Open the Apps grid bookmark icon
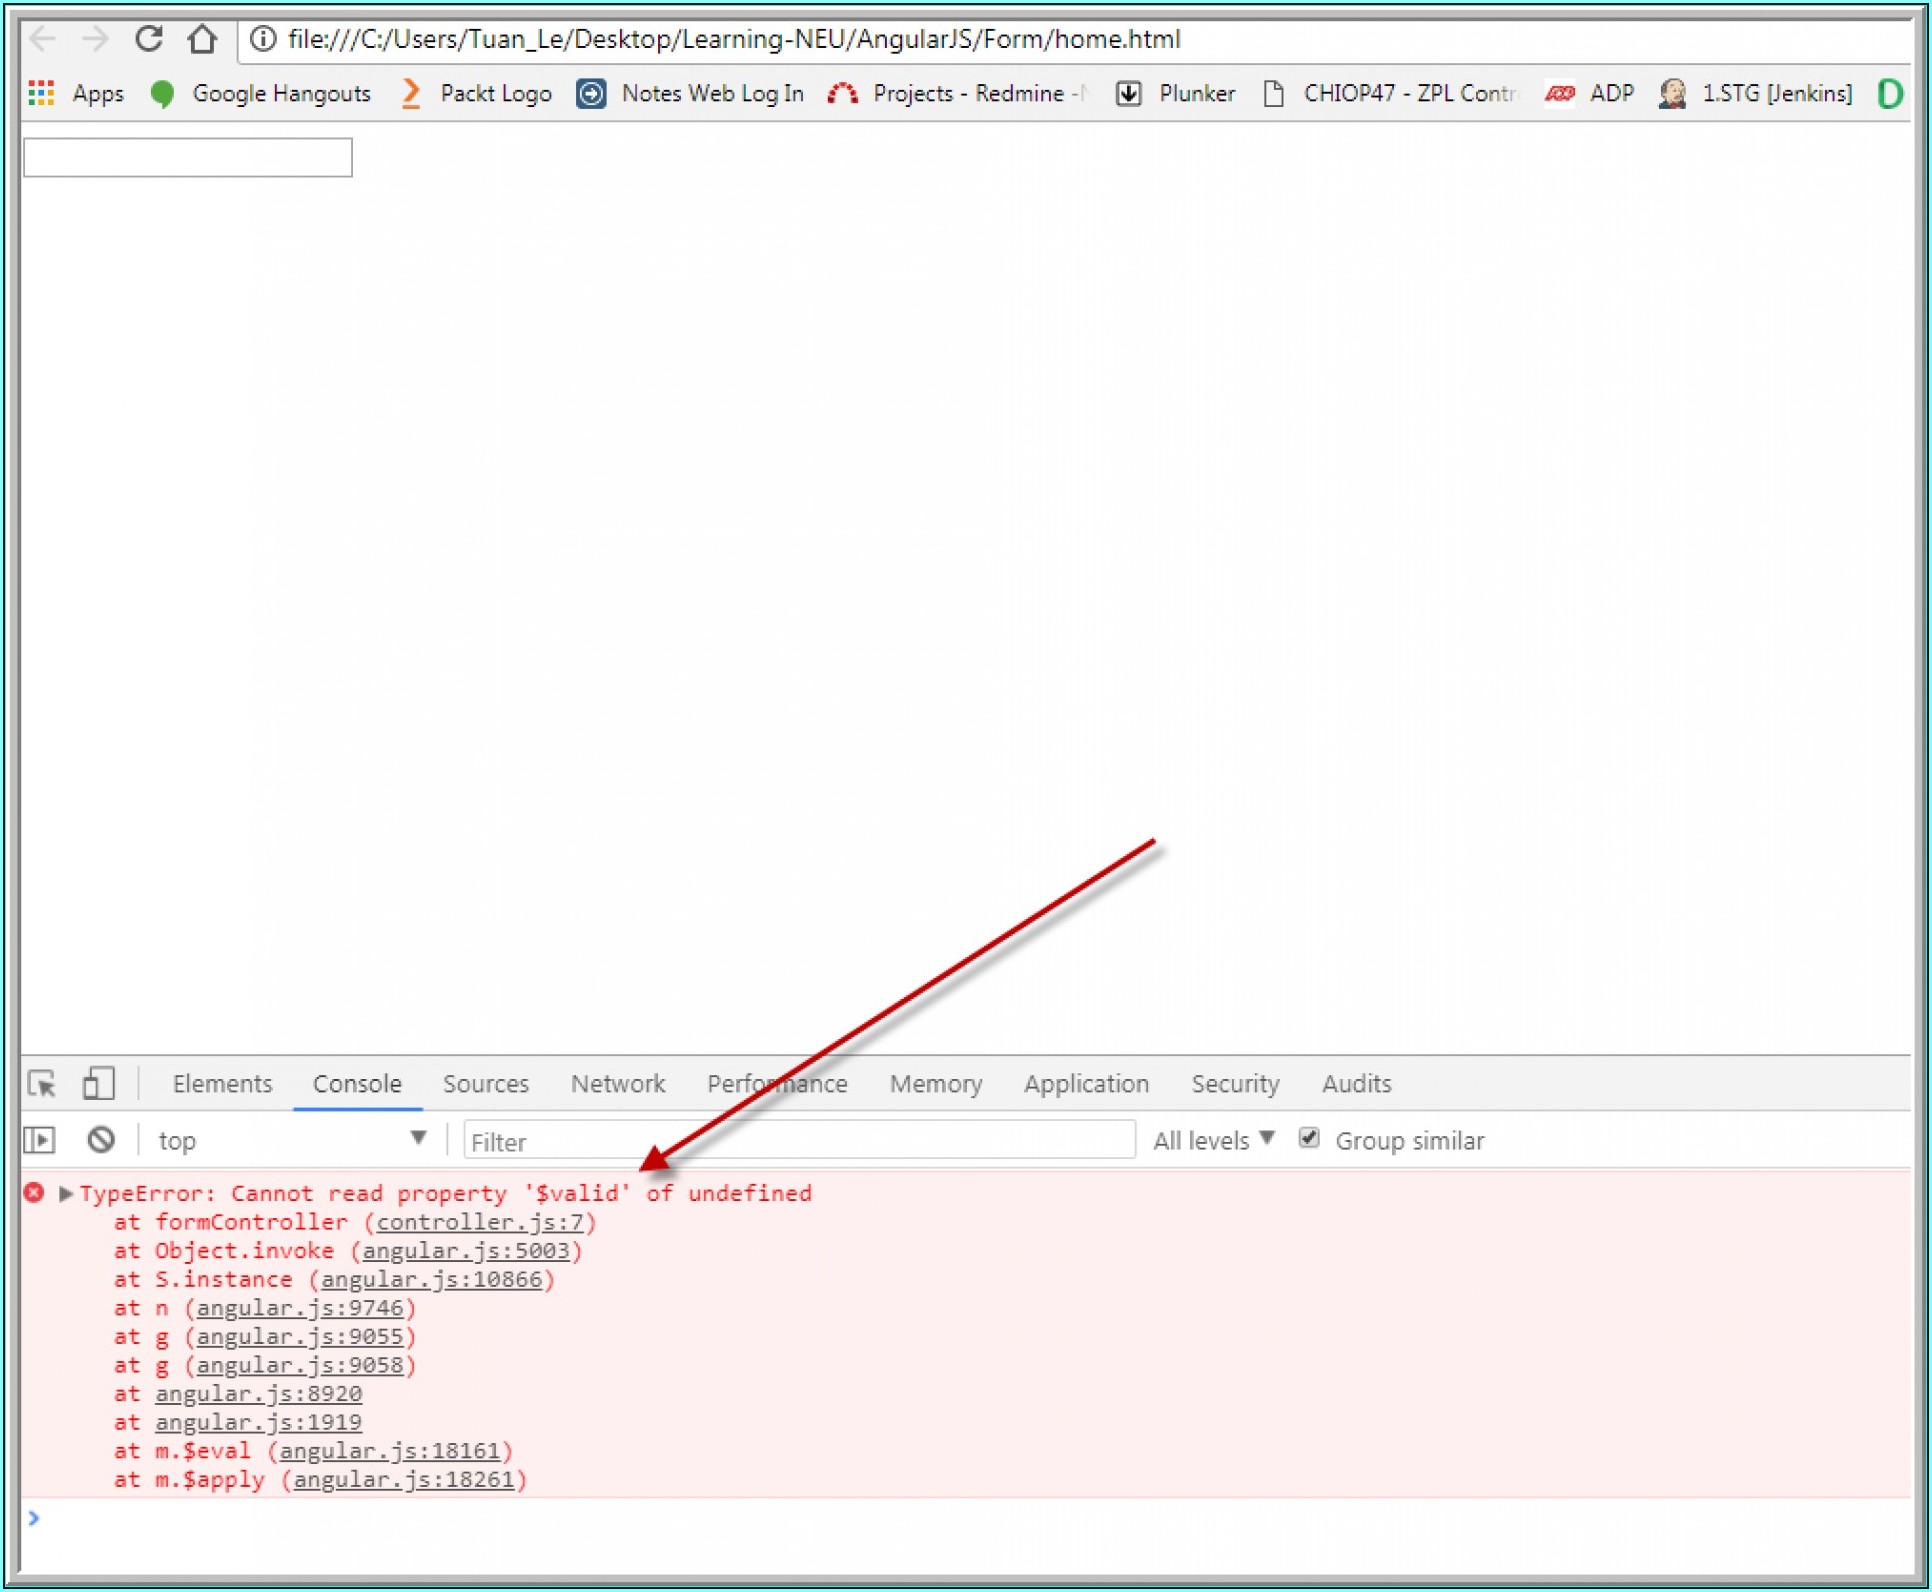 point(41,93)
